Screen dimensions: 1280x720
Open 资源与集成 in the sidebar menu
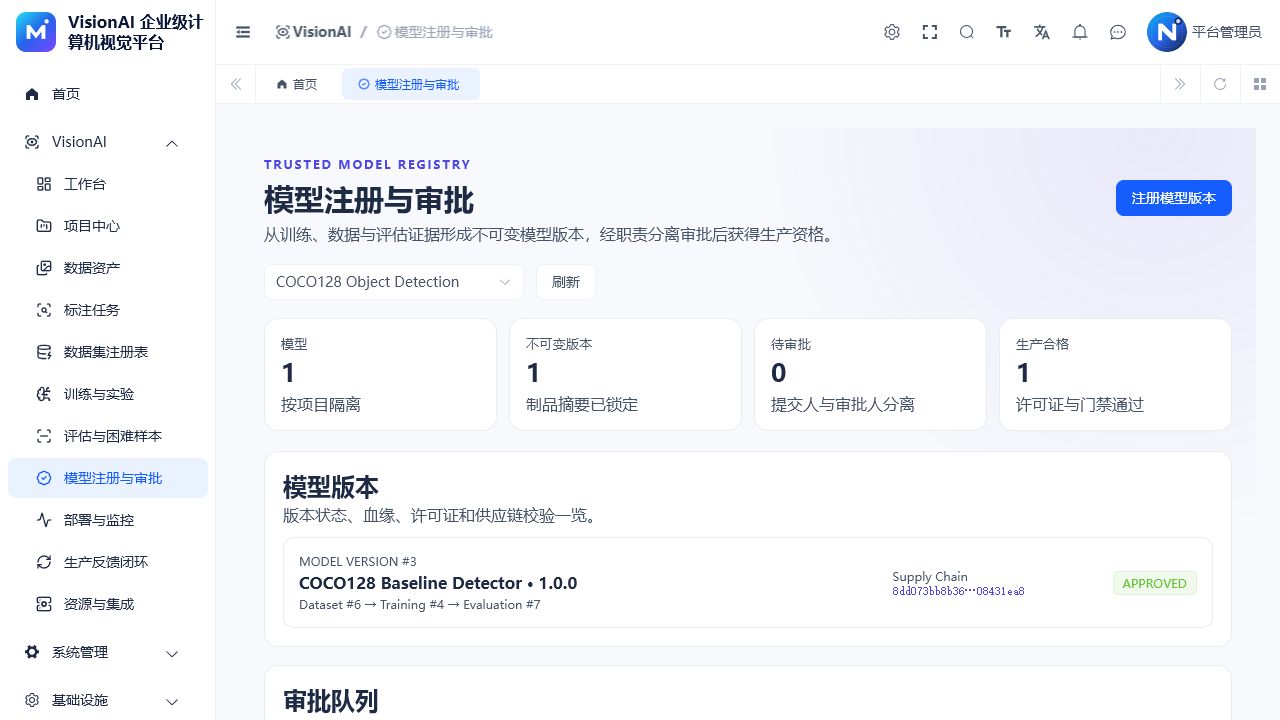[108, 604]
